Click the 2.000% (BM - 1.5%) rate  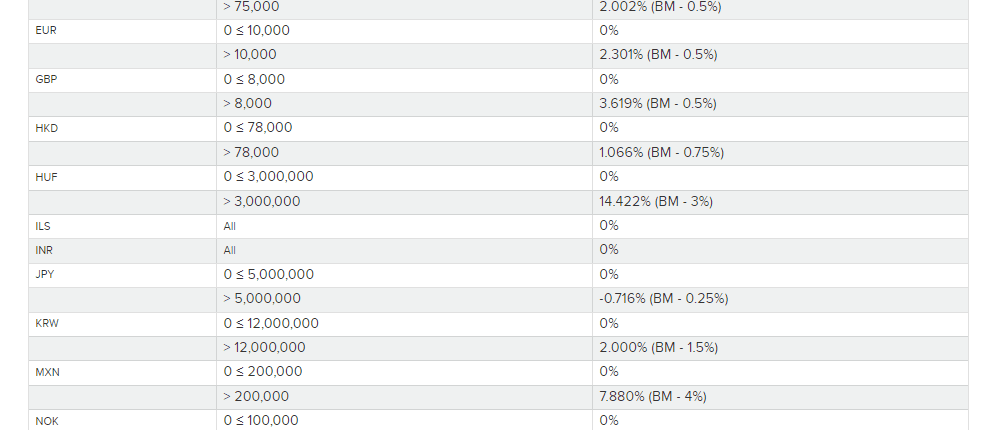click(x=658, y=348)
